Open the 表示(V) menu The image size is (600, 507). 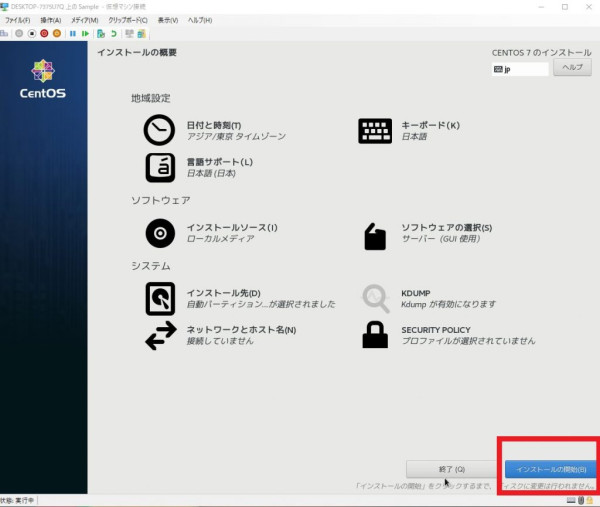point(168,20)
